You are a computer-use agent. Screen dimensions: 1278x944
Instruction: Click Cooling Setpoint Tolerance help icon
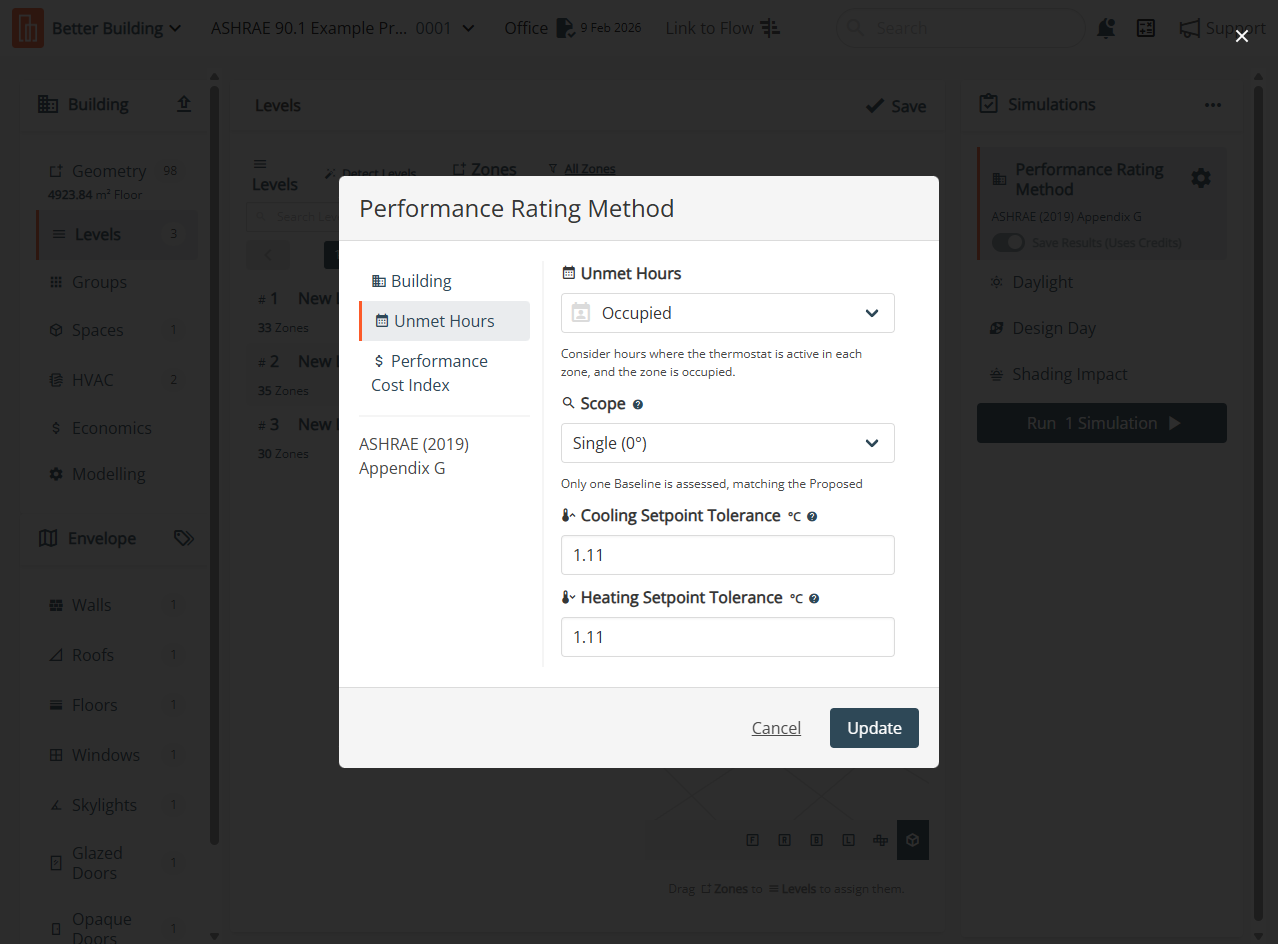pos(812,517)
